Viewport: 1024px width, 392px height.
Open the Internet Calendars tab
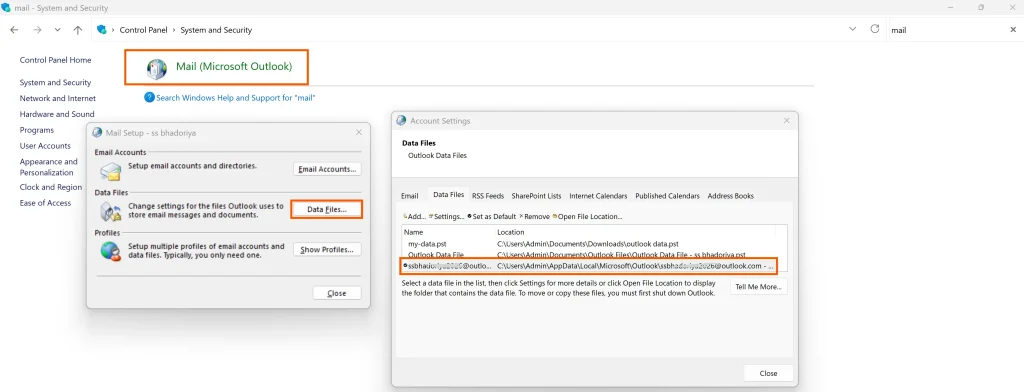coord(598,195)
